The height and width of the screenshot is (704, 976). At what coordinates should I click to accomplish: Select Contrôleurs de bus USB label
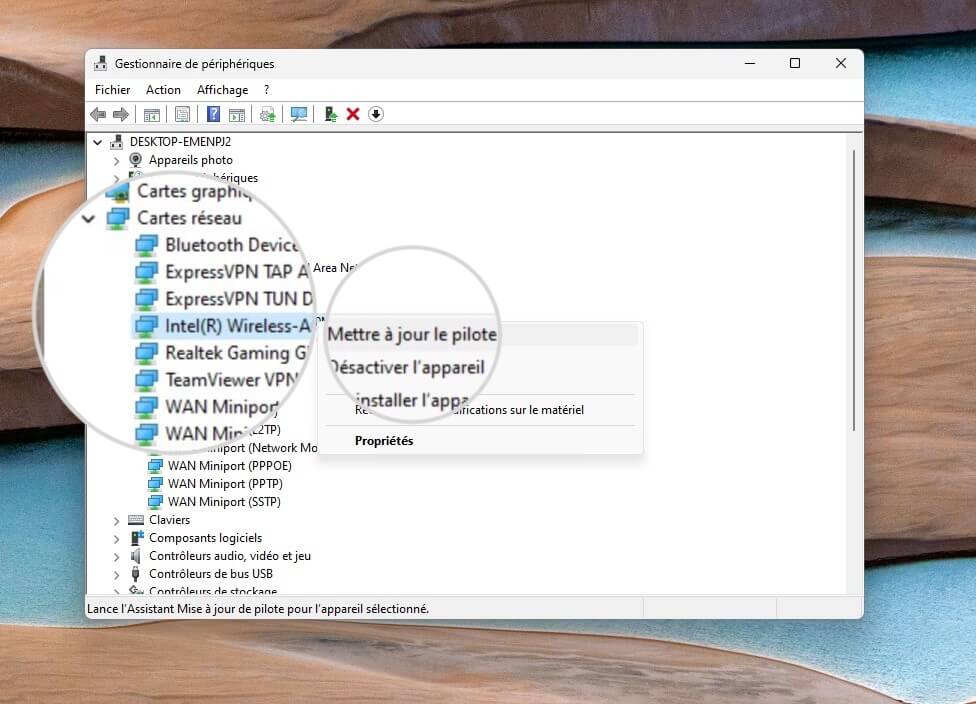210,574
